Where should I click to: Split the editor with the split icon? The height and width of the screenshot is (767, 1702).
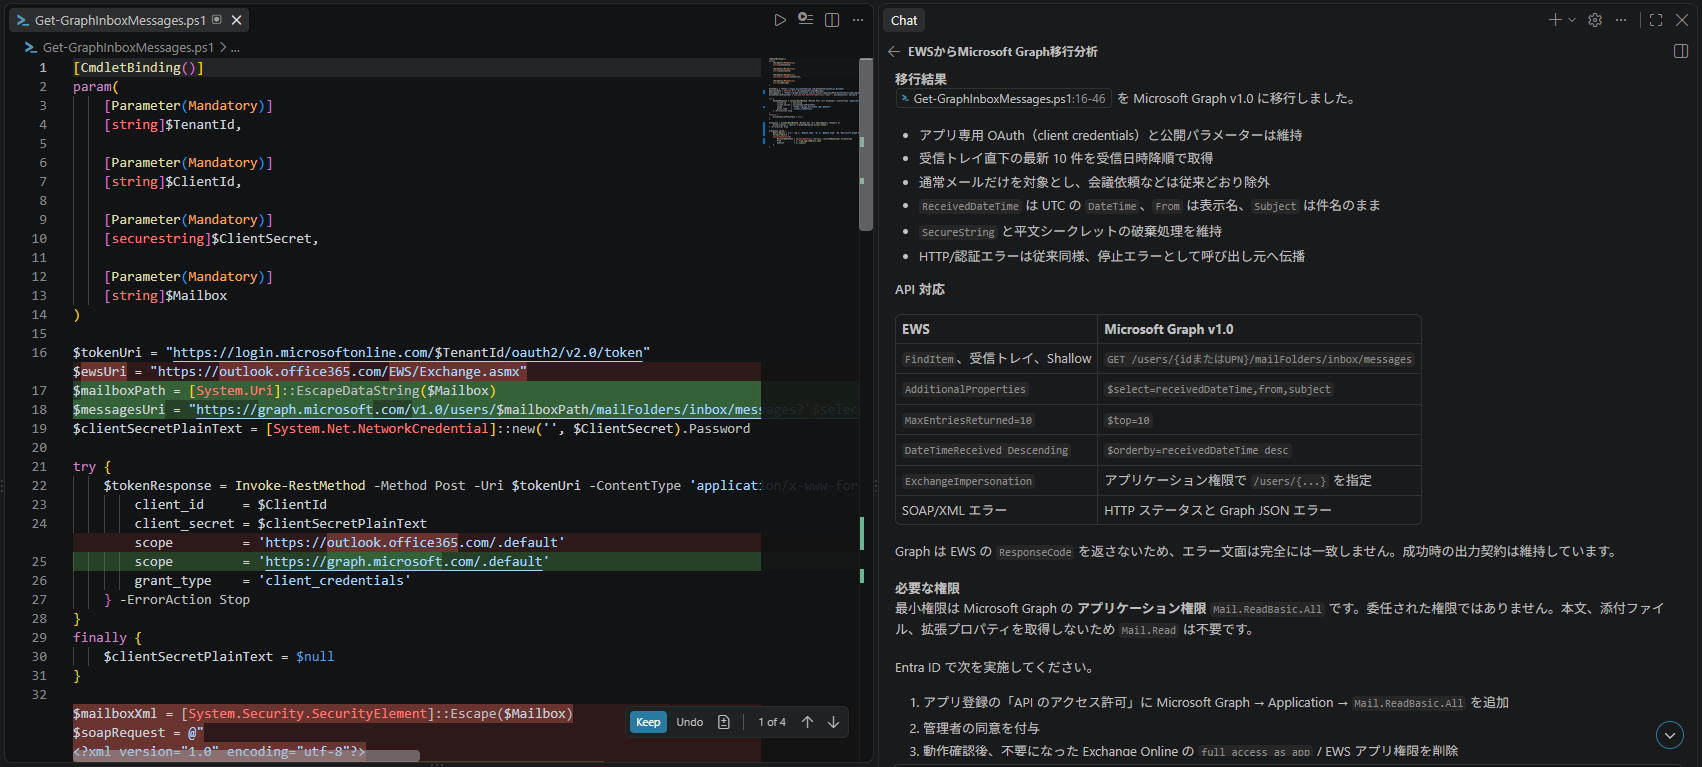point(832,20)
